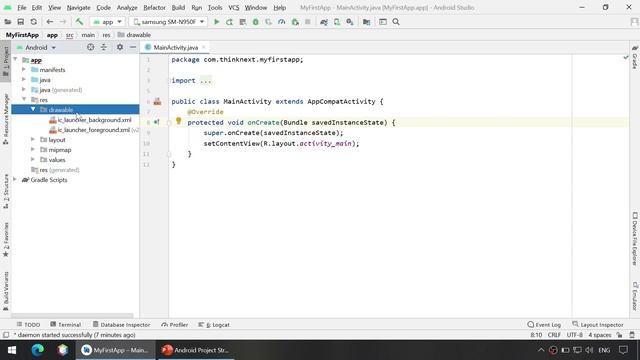The image size is (640, 360).
Task: Toggle the tool window quick-access icon in status bar
Action: pyautogui.click(x=6, y=335)
